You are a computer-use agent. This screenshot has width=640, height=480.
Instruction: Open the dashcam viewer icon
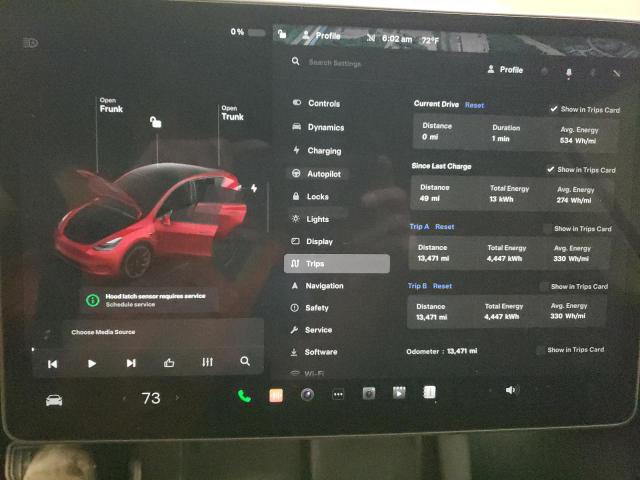[x=369, y=393]
